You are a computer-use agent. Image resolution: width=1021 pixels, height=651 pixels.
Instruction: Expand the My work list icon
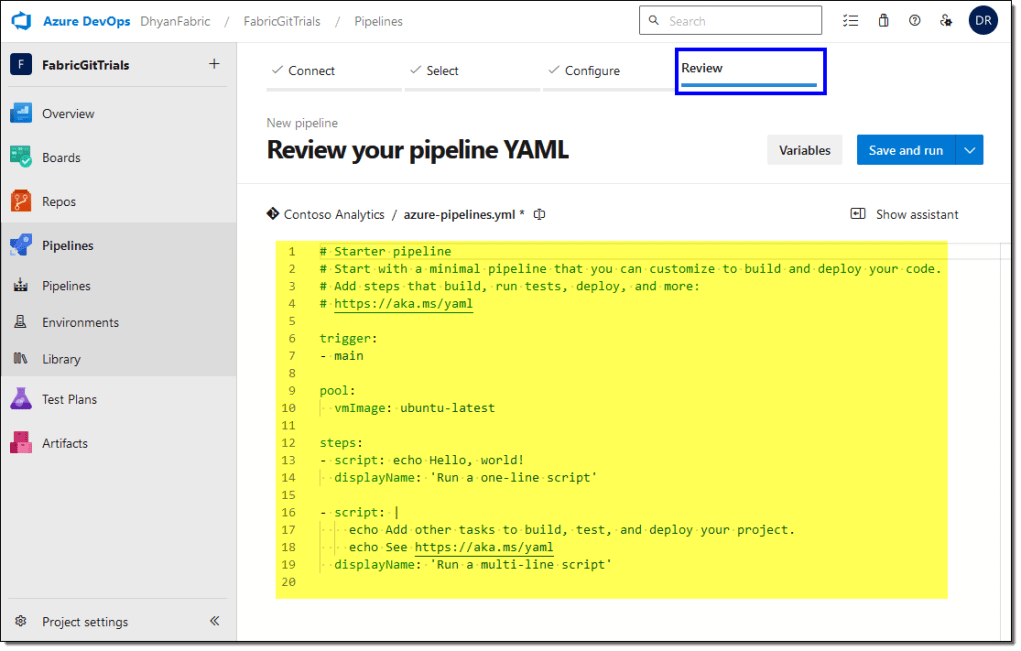pos(851,20)
